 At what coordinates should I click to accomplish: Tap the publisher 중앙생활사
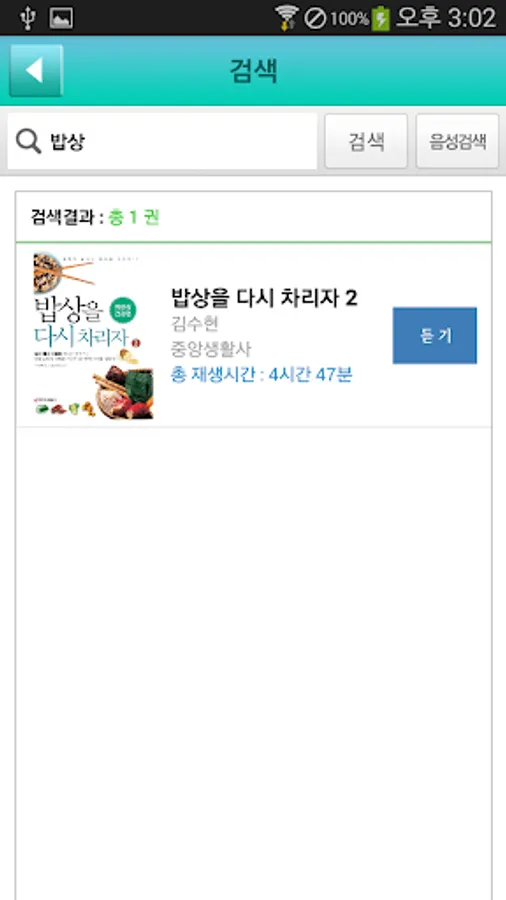pyautogui.click(x=211, y=349)
